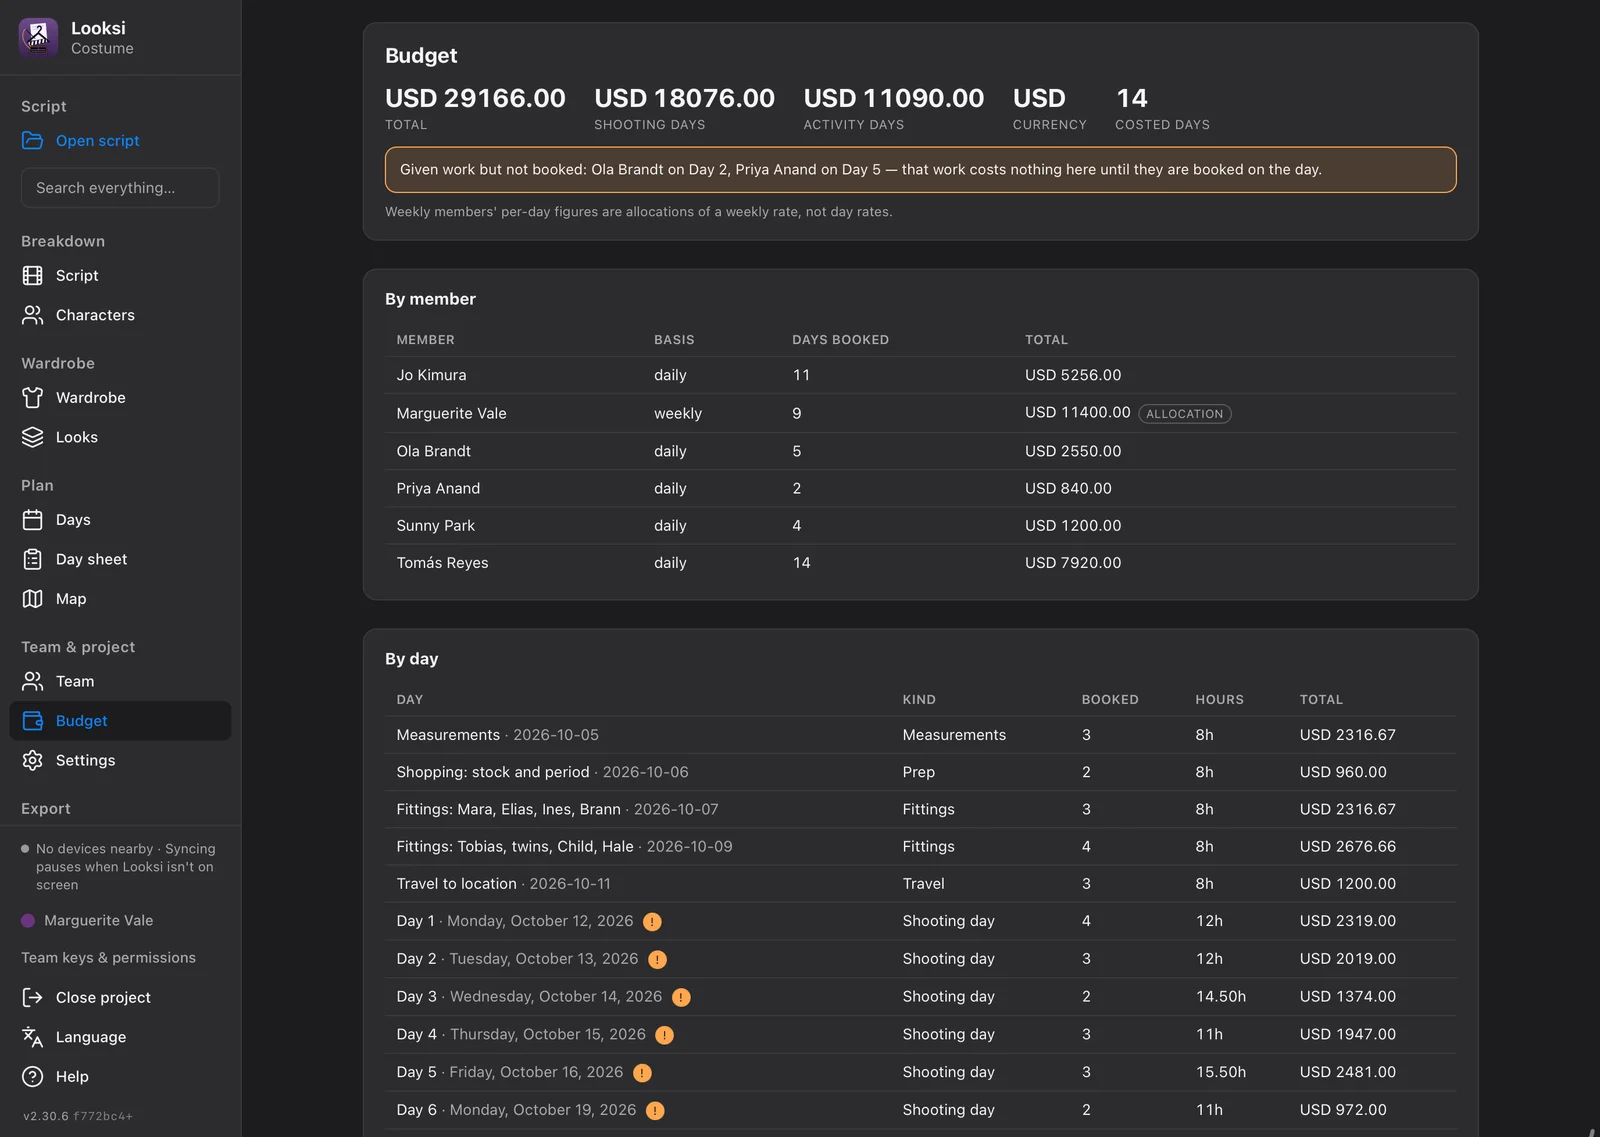The image size is (1600, 1137).
Task: Click the orange unbooked work warning banner
Action: [x=920, y=170]
